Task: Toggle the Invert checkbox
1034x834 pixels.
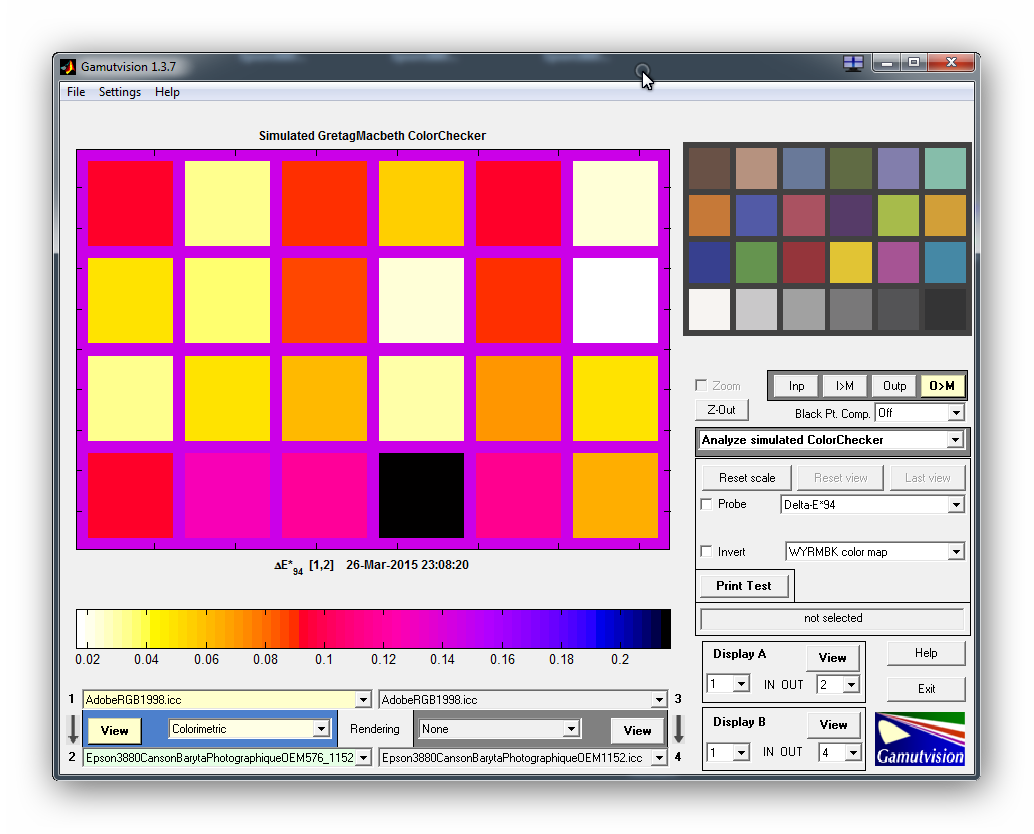Action: (707, 552)
